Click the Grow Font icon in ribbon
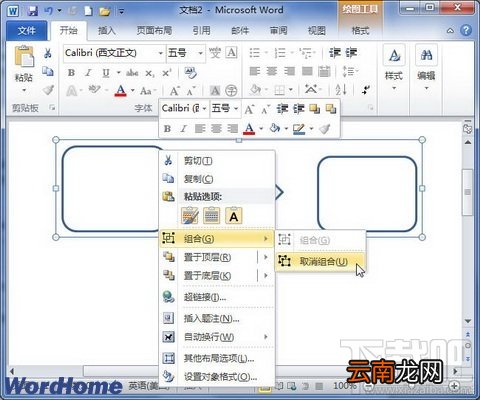This screenshot has height=400, width=480. click(x=174, y=91)
